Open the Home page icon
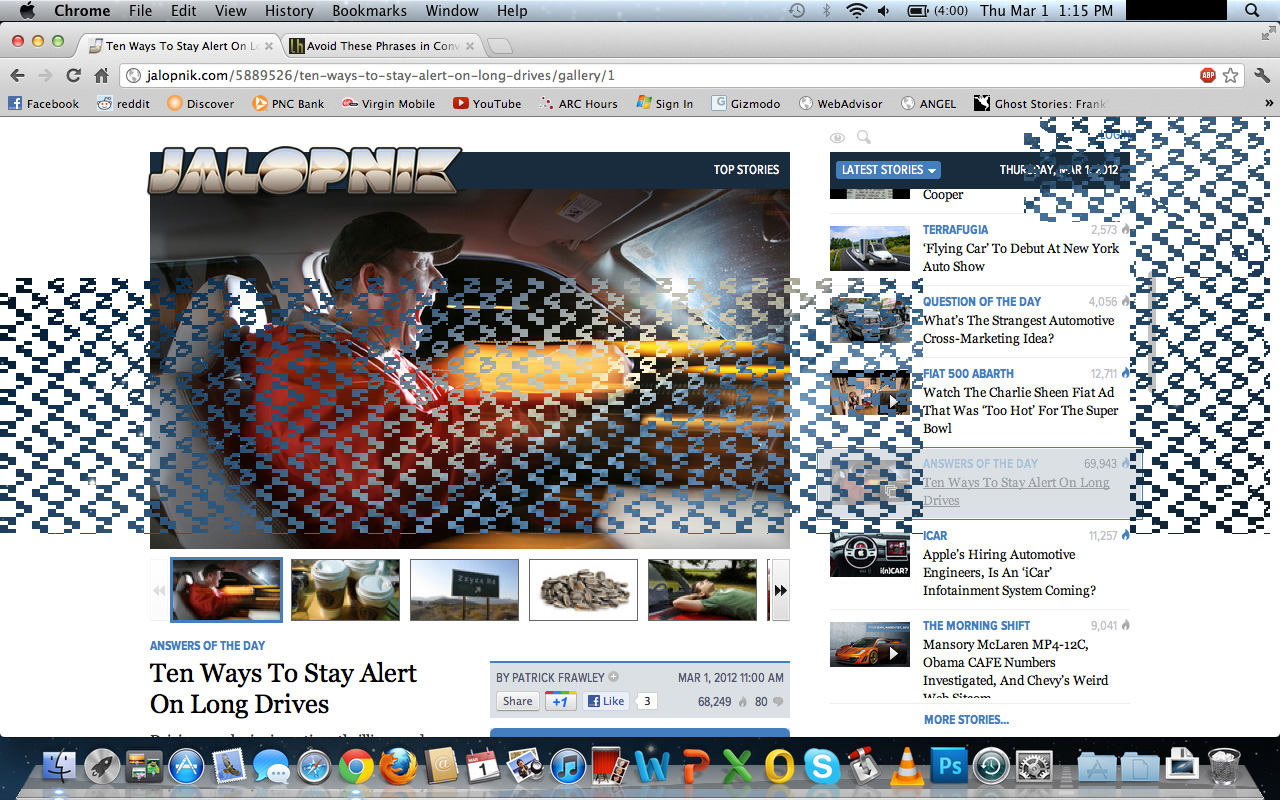 click(x=101, y=75)
